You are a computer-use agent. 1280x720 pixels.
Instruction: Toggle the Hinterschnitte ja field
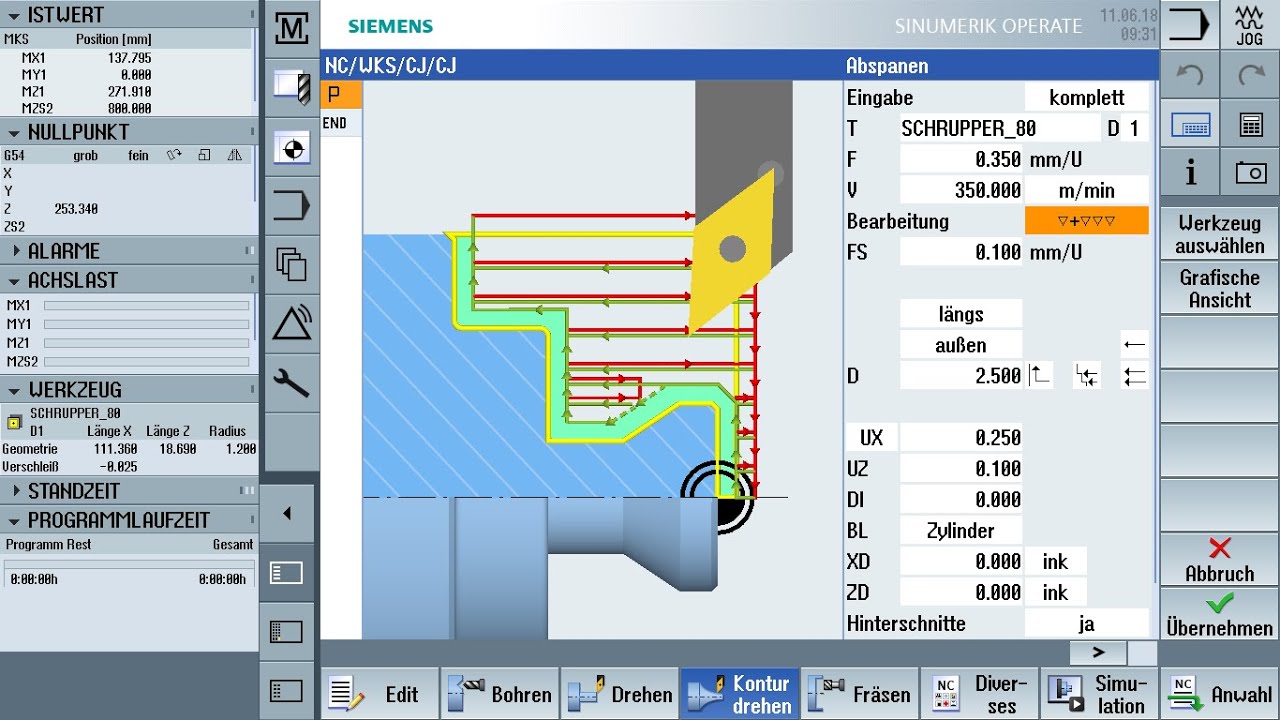(x=1086, y=624)
